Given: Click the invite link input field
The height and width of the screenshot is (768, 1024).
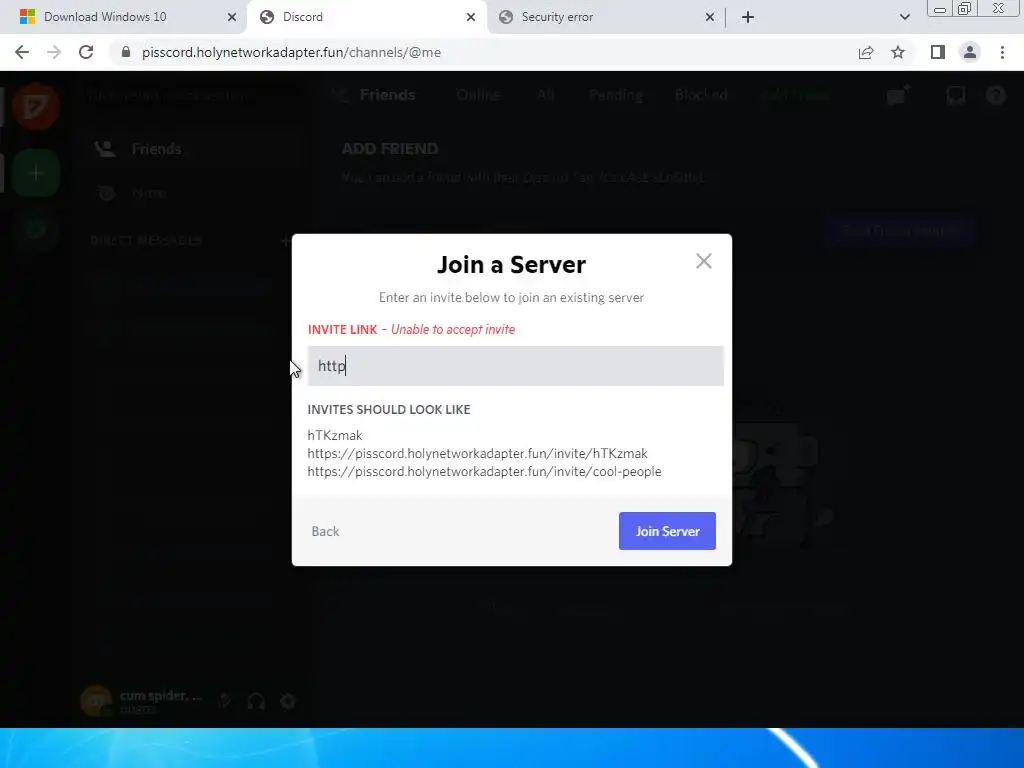Looking at the screenshot, I should pos(515,366).
